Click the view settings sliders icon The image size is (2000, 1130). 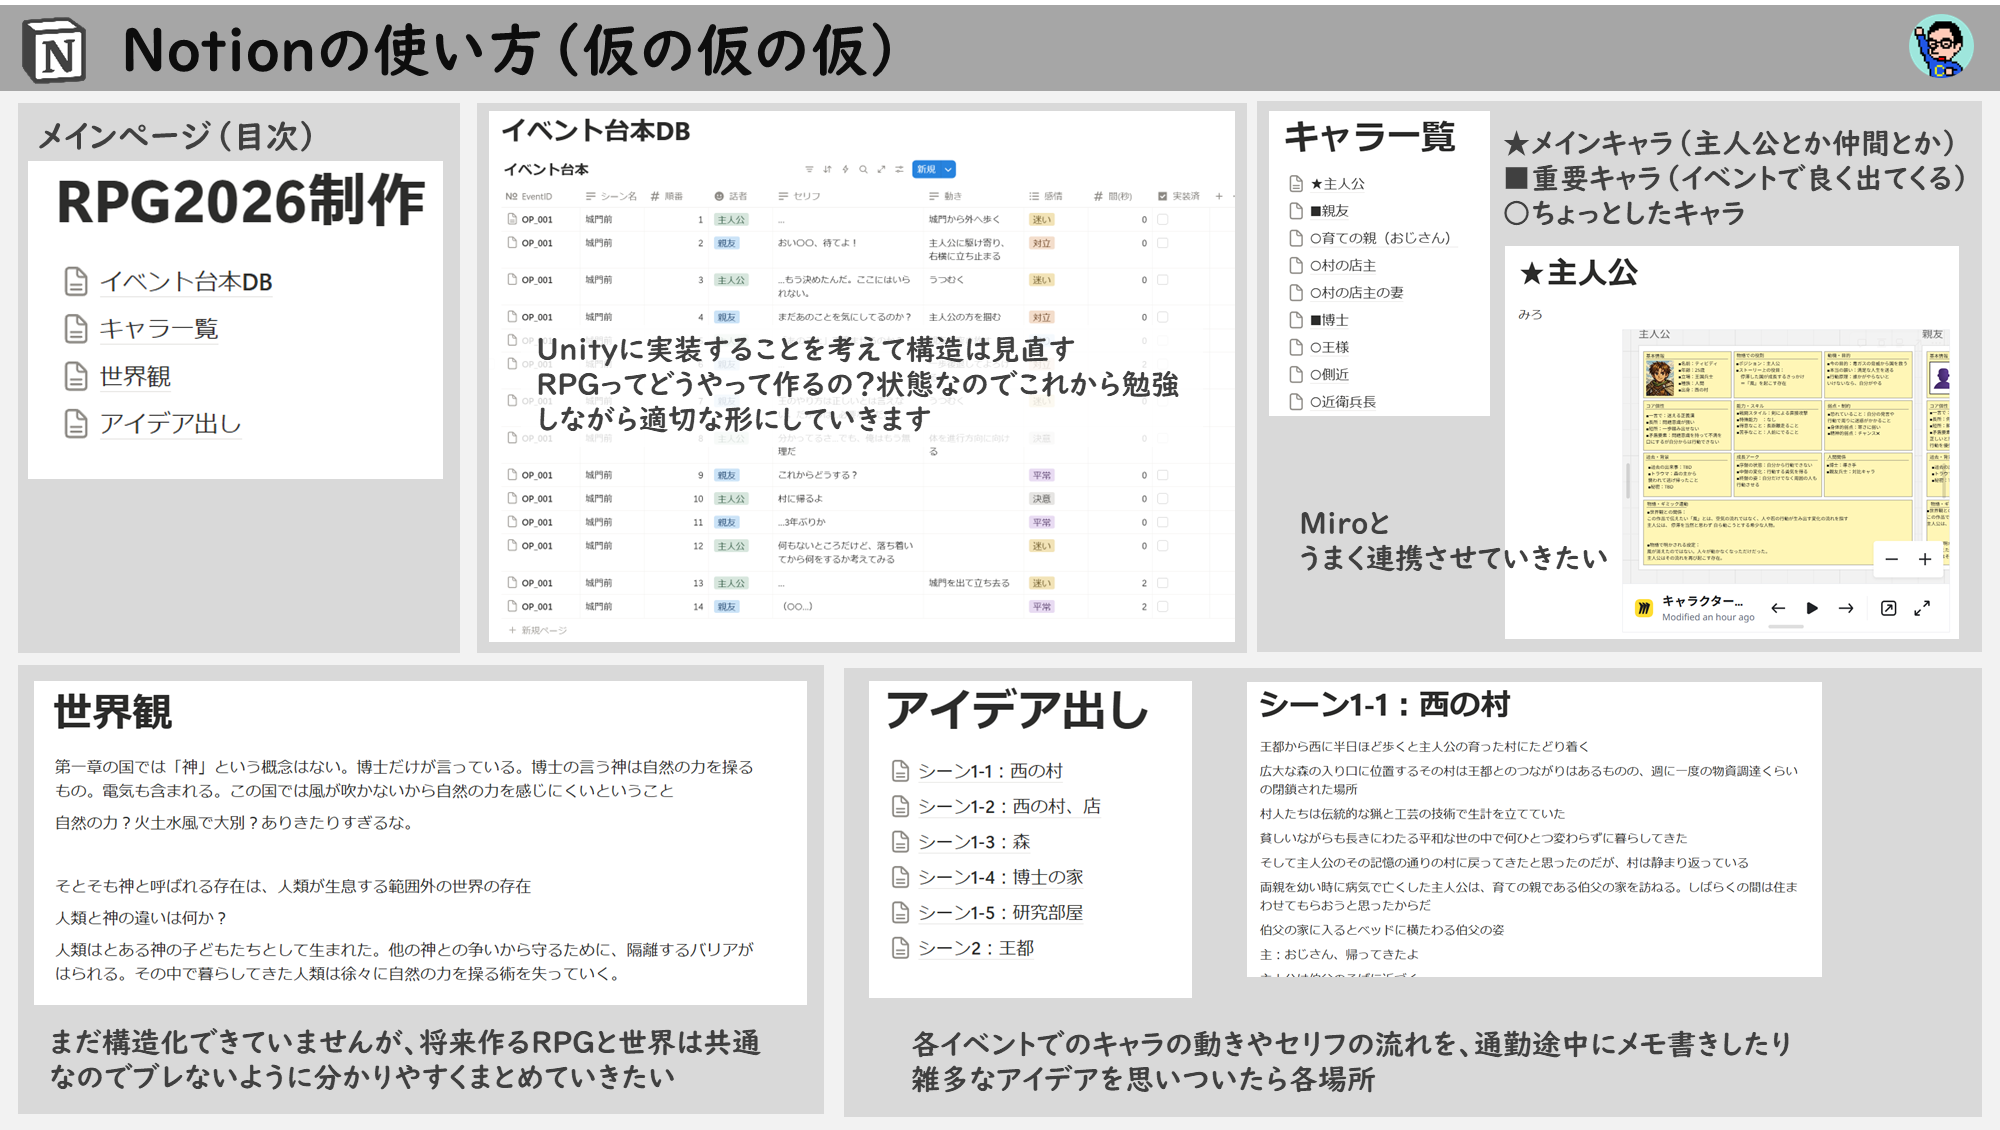pyautogui.click(x=899, y=169)
